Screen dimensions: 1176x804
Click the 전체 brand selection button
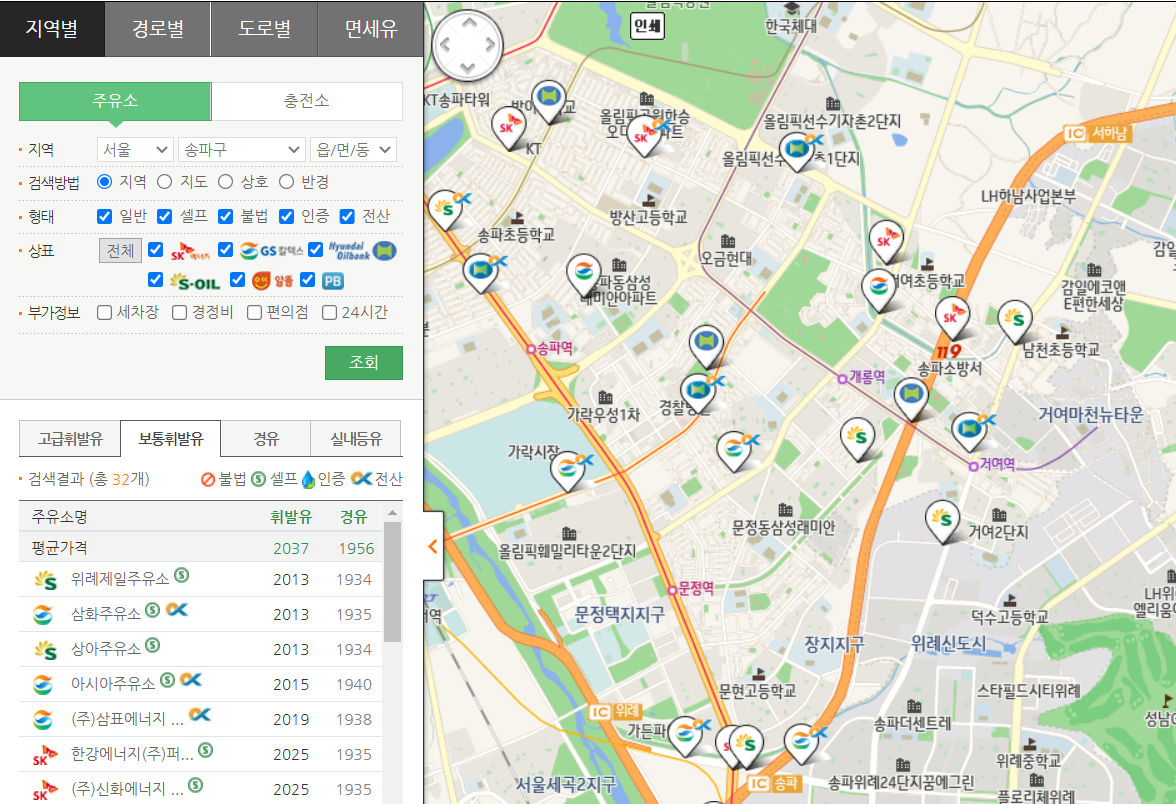[x=120, y=249]
